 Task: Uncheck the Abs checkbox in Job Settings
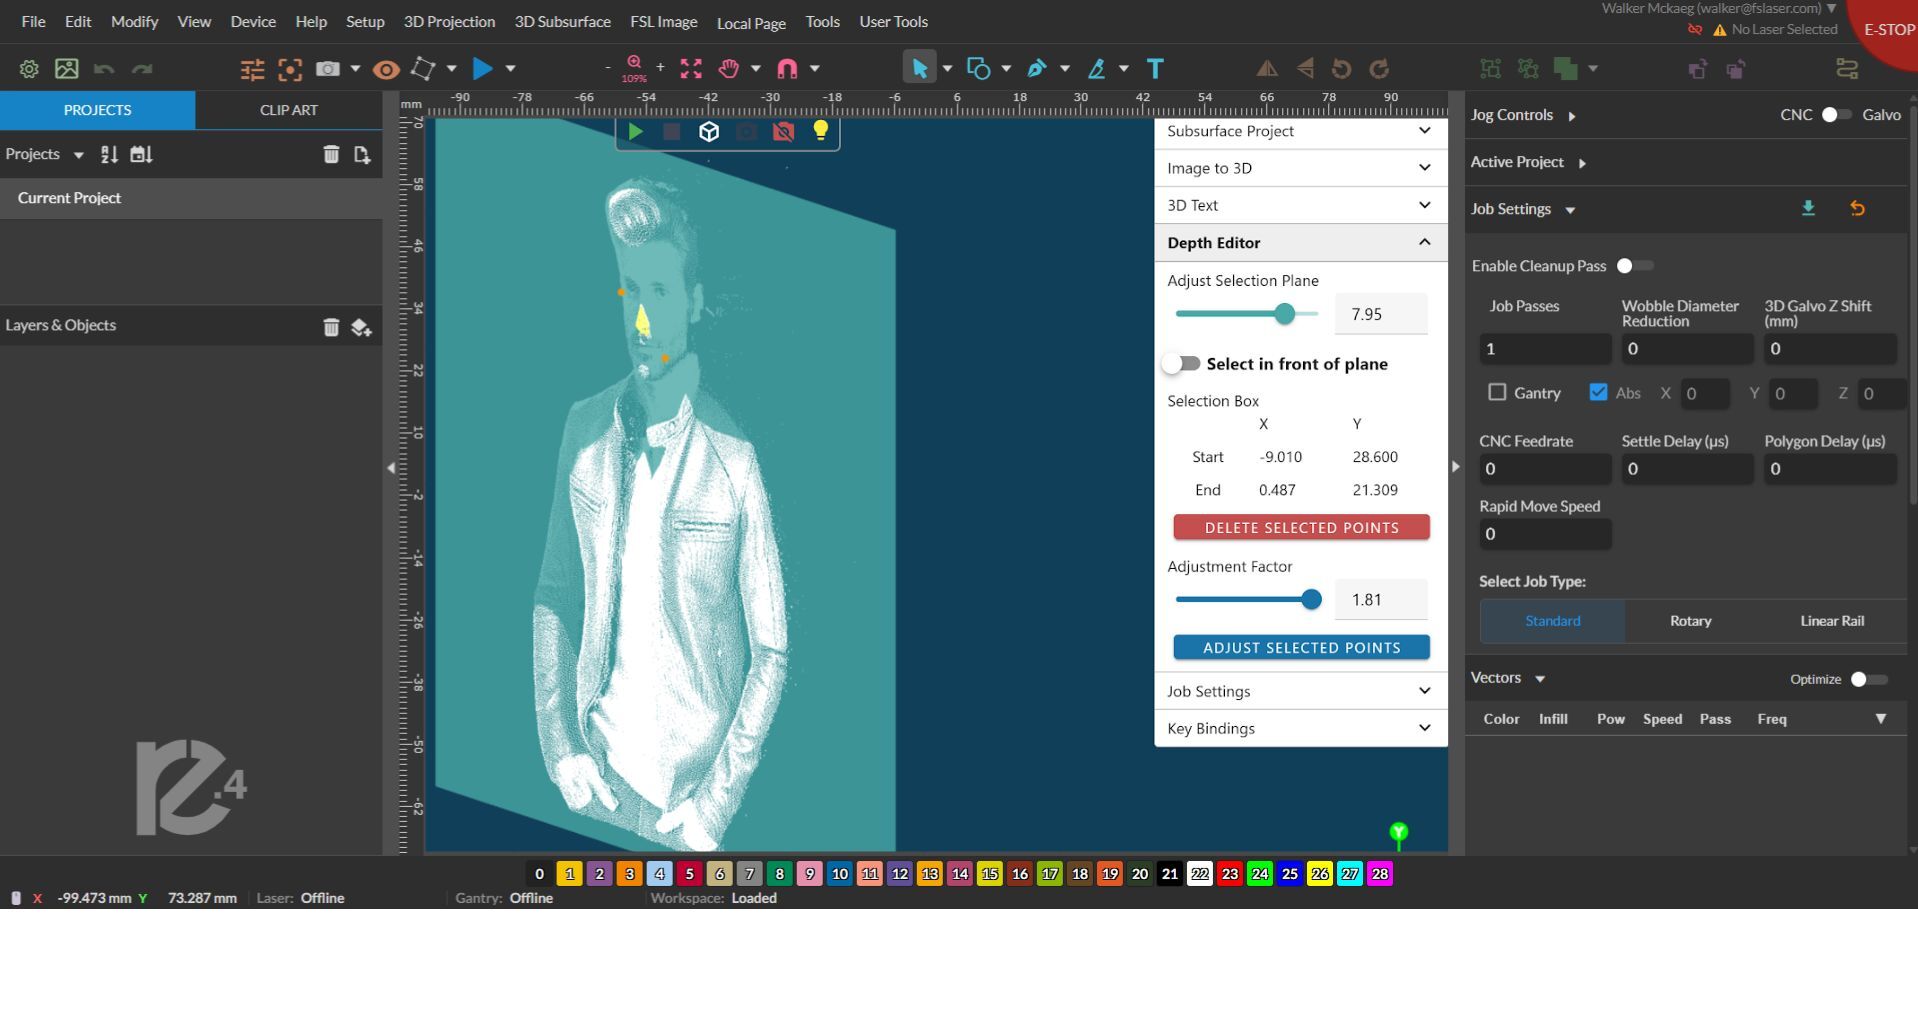(1598, 392)
